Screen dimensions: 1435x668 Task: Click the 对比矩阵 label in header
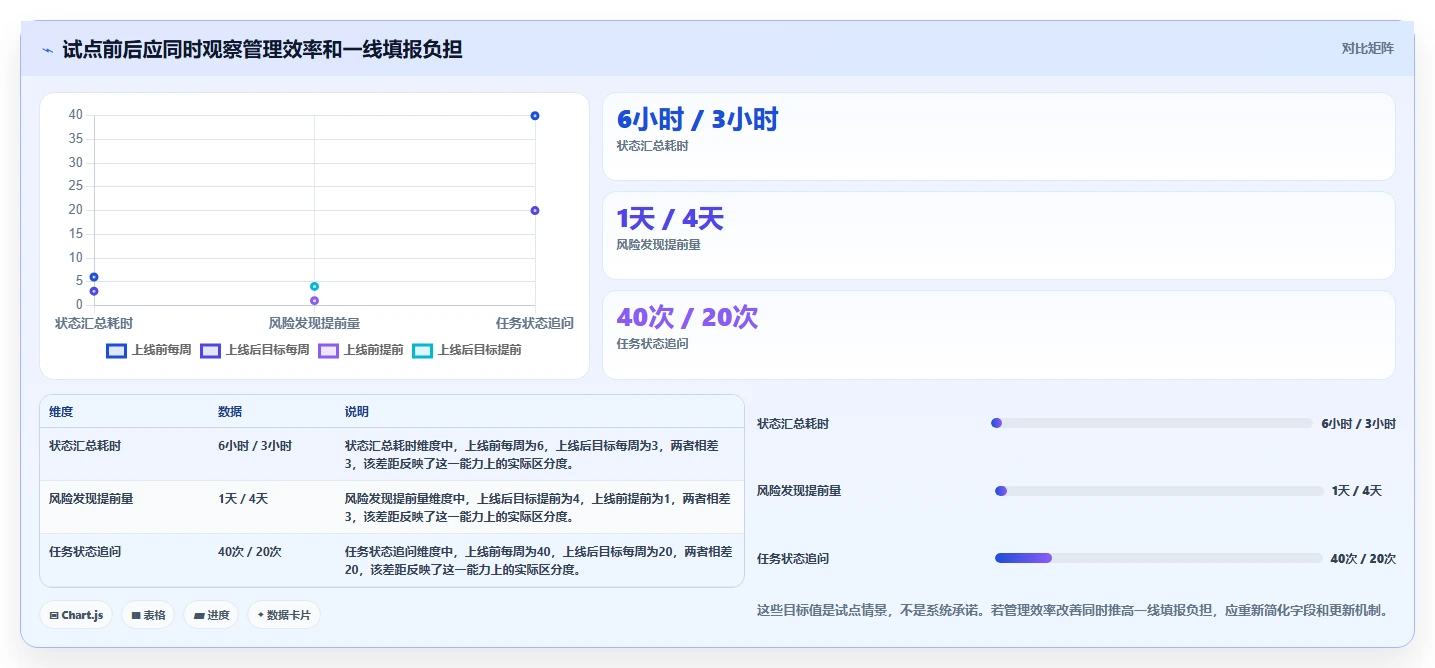(1367, 48)
